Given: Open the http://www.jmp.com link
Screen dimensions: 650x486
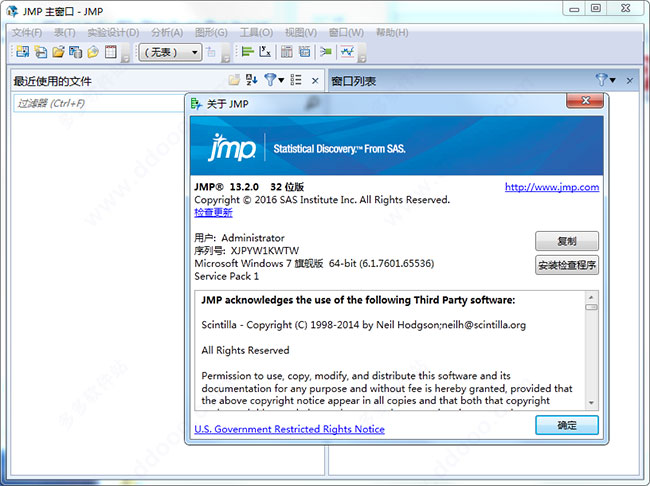Looking at the screenshot, I should tap(552, 187).
